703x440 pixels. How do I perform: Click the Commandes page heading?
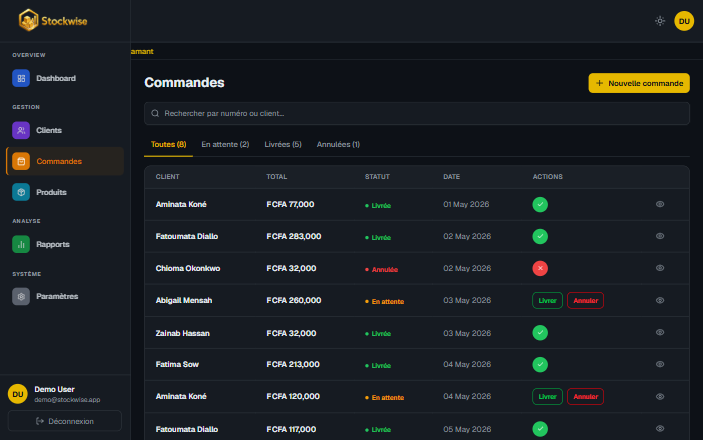coord(184,83)
